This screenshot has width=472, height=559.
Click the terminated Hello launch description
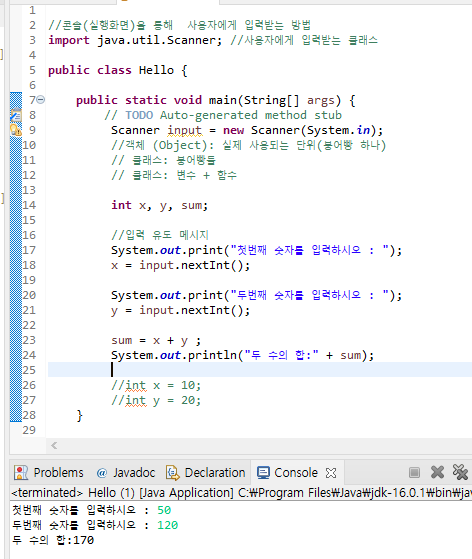(x=242, y=493)
